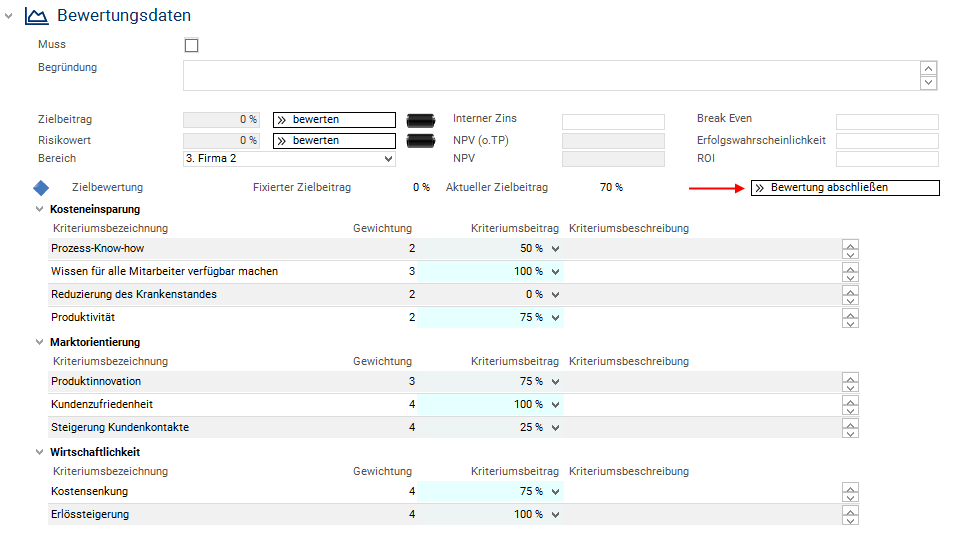Screen dimensions: 956x542
Task: Collapse the Wirtschaftlichkeit criteria group
Action: click(x=40, y=452)
